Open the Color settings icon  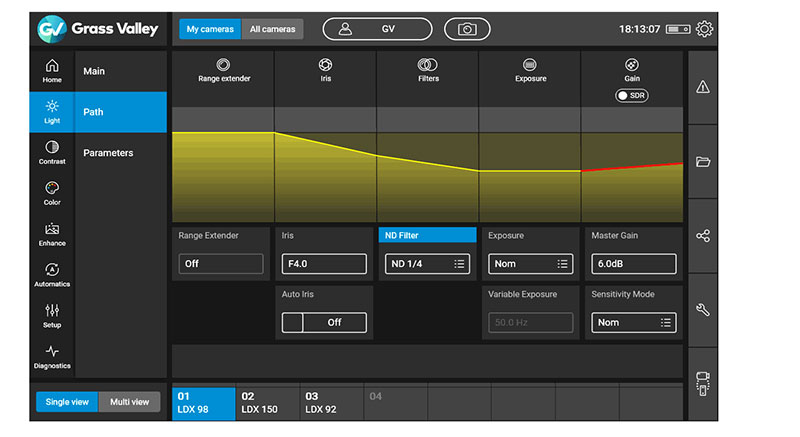(x=52, y=193)
